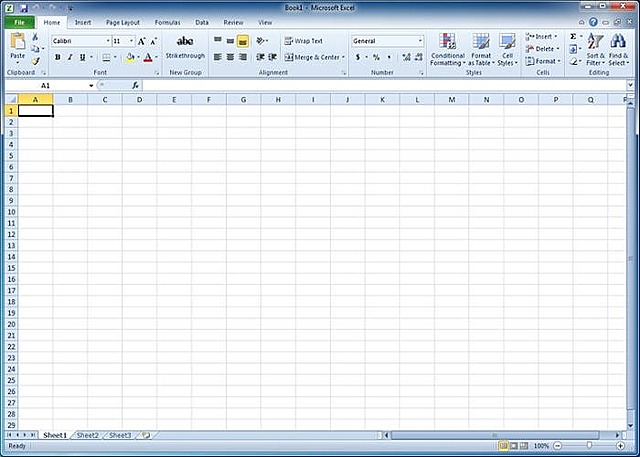Open Cell Styles gallery

pos(507,50)
